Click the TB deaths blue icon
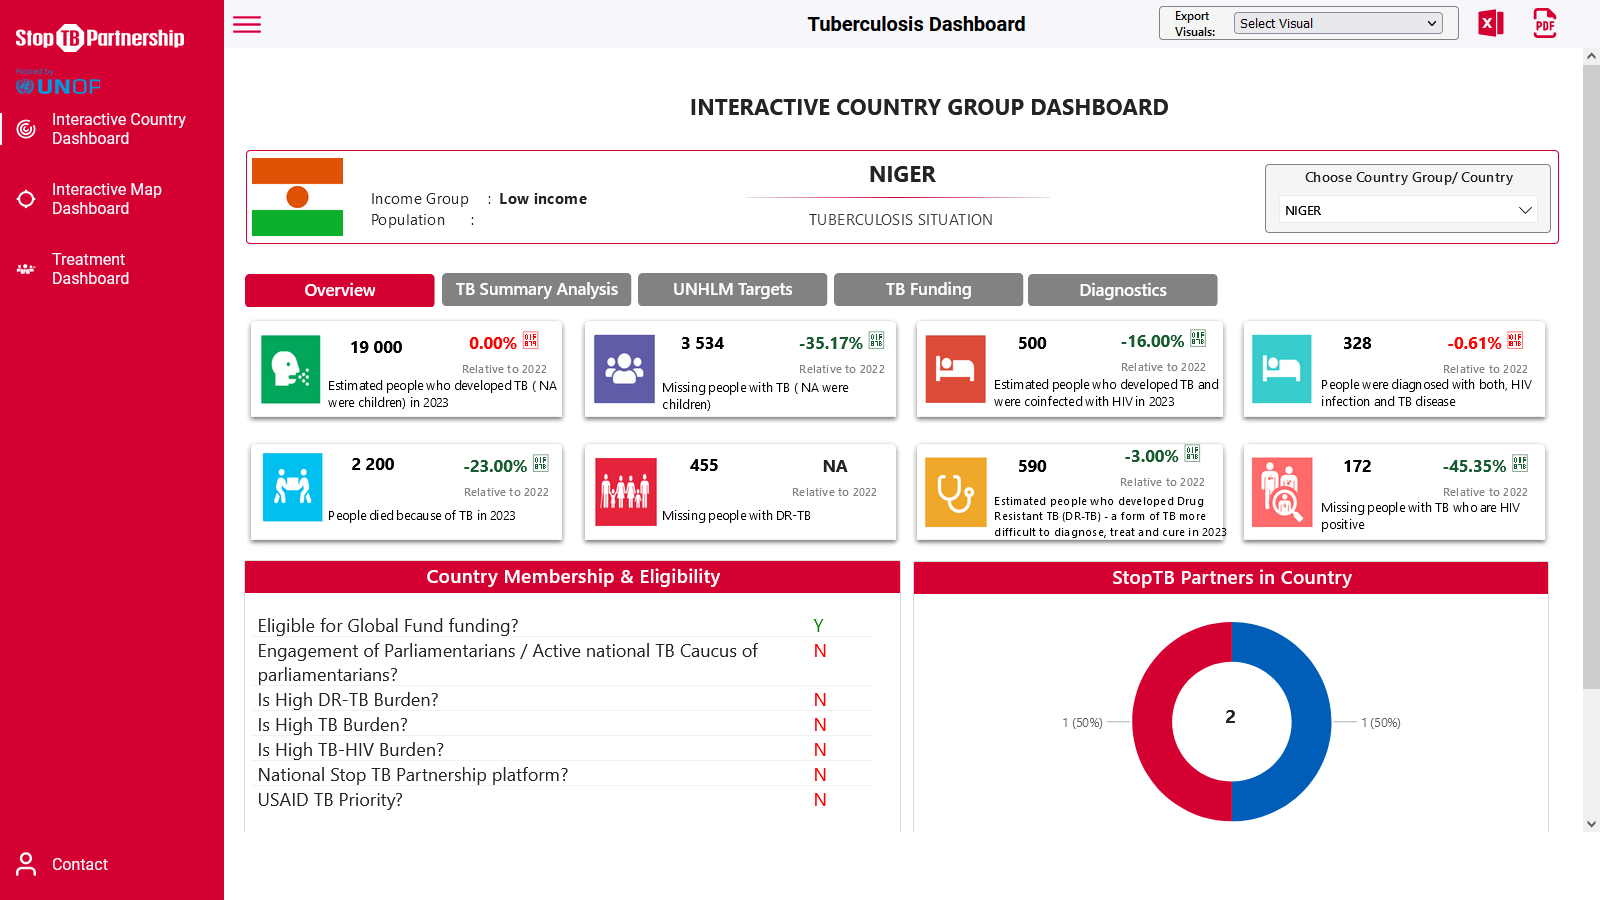Image resolution: width=1600 pixels, height=900 pixels. tap(292, 487)
